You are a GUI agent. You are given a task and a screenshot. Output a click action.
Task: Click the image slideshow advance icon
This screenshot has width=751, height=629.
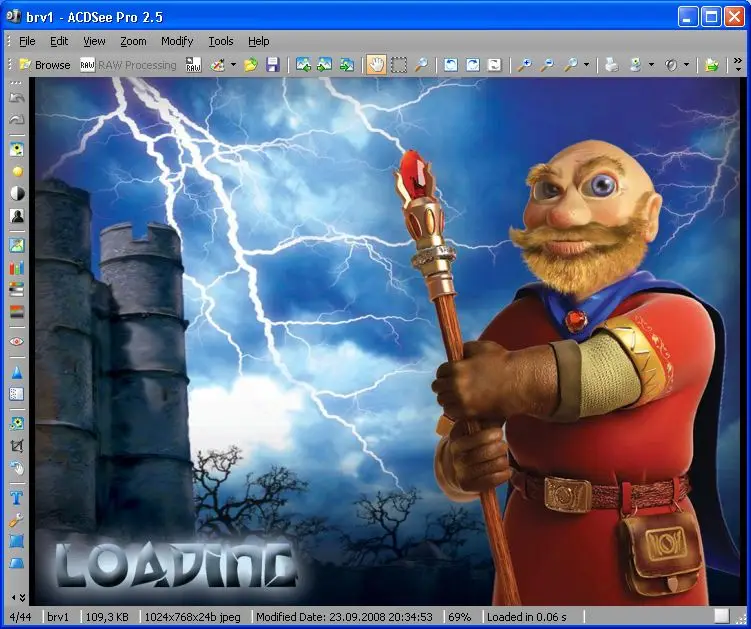click(347, 65)
